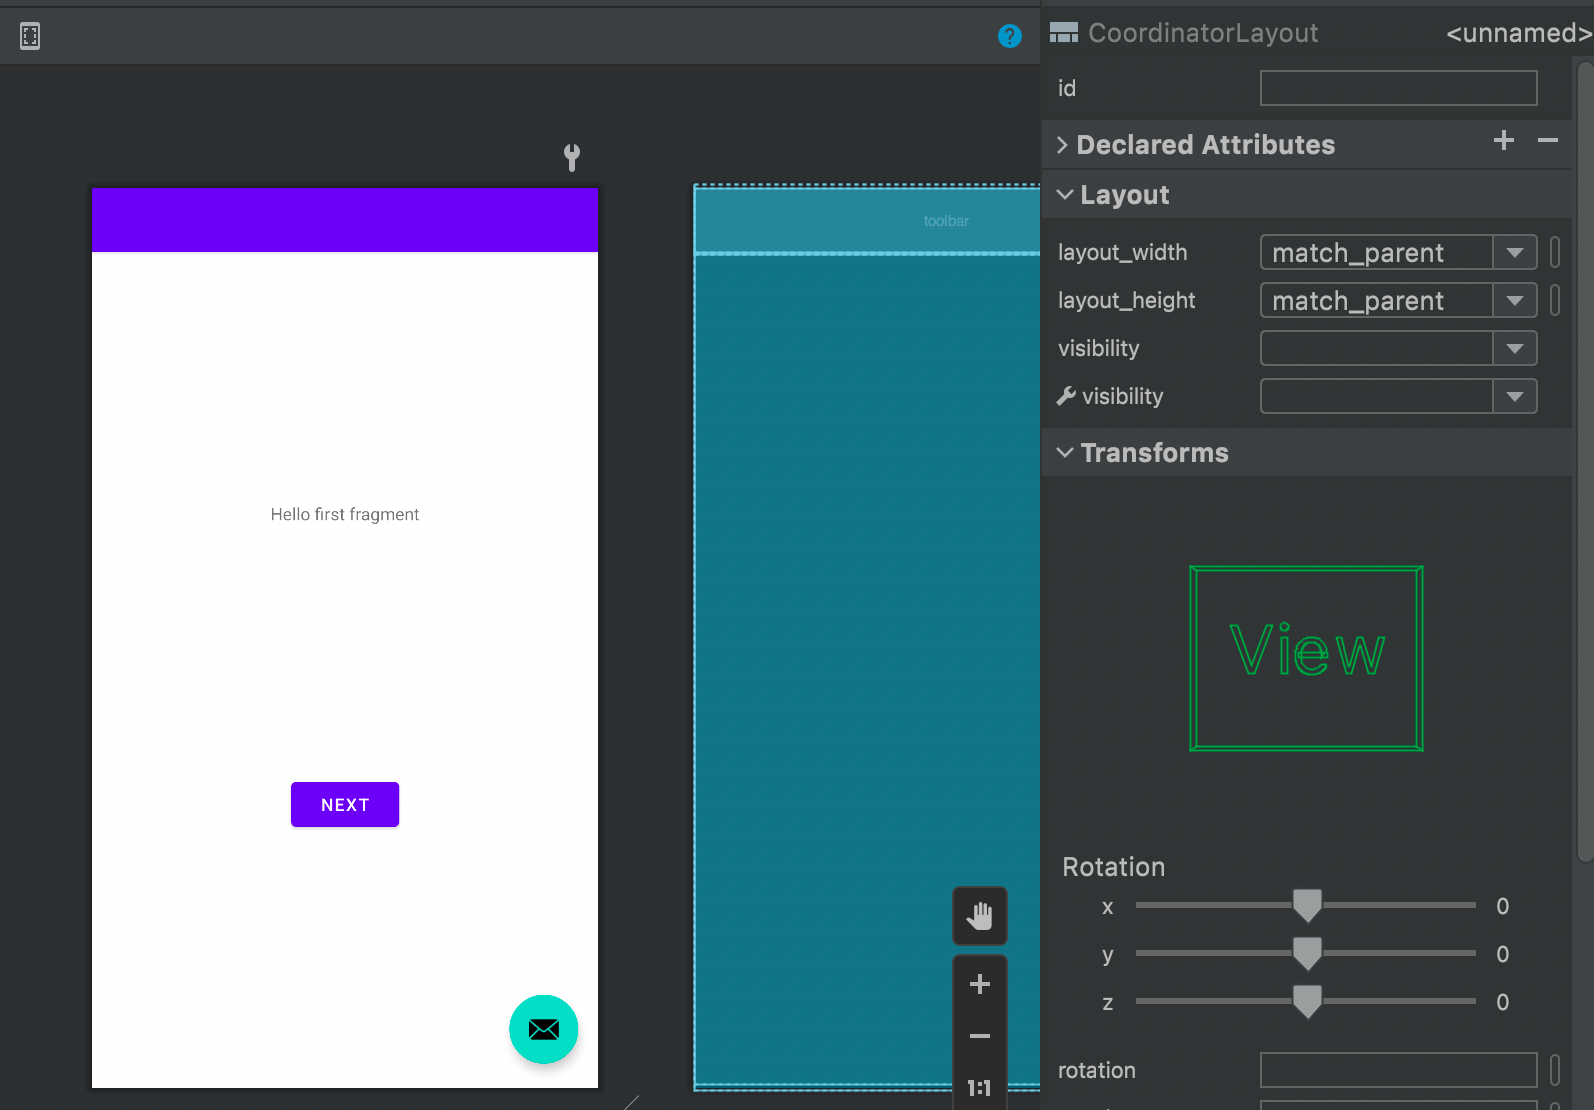1594x1110 pixels.
Task: Click the id input field
Action: (x=1397, y=88)
